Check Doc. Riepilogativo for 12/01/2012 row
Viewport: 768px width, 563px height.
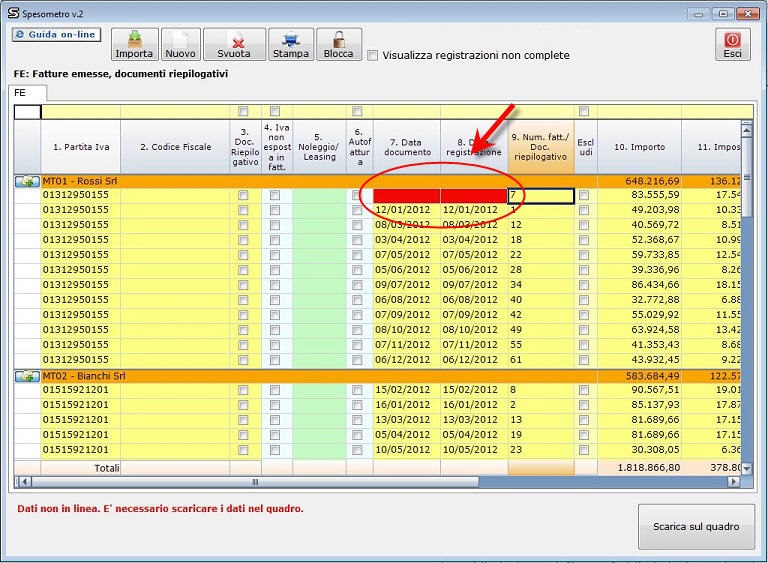[x=243, y=210]
